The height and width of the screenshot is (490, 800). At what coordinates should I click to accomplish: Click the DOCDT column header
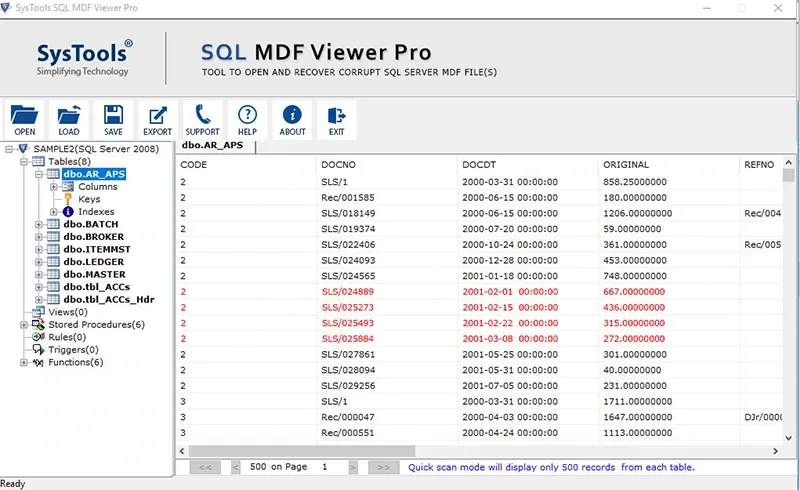tap(528, 165)
